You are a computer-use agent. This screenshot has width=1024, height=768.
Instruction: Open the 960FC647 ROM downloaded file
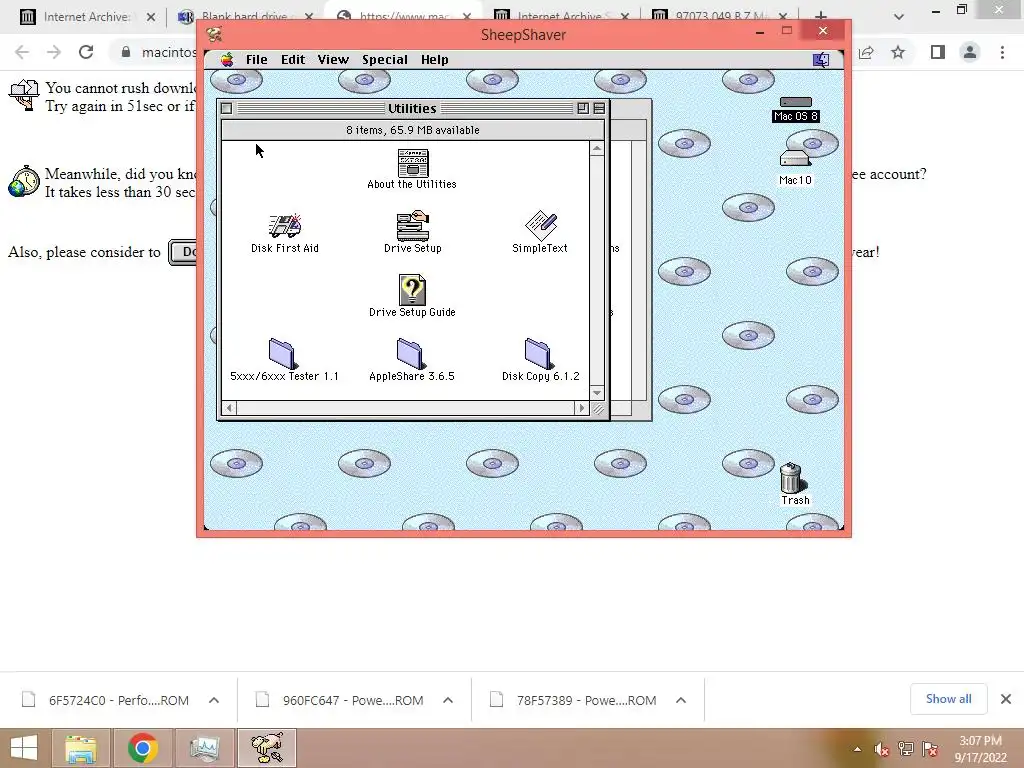(340, 700)
